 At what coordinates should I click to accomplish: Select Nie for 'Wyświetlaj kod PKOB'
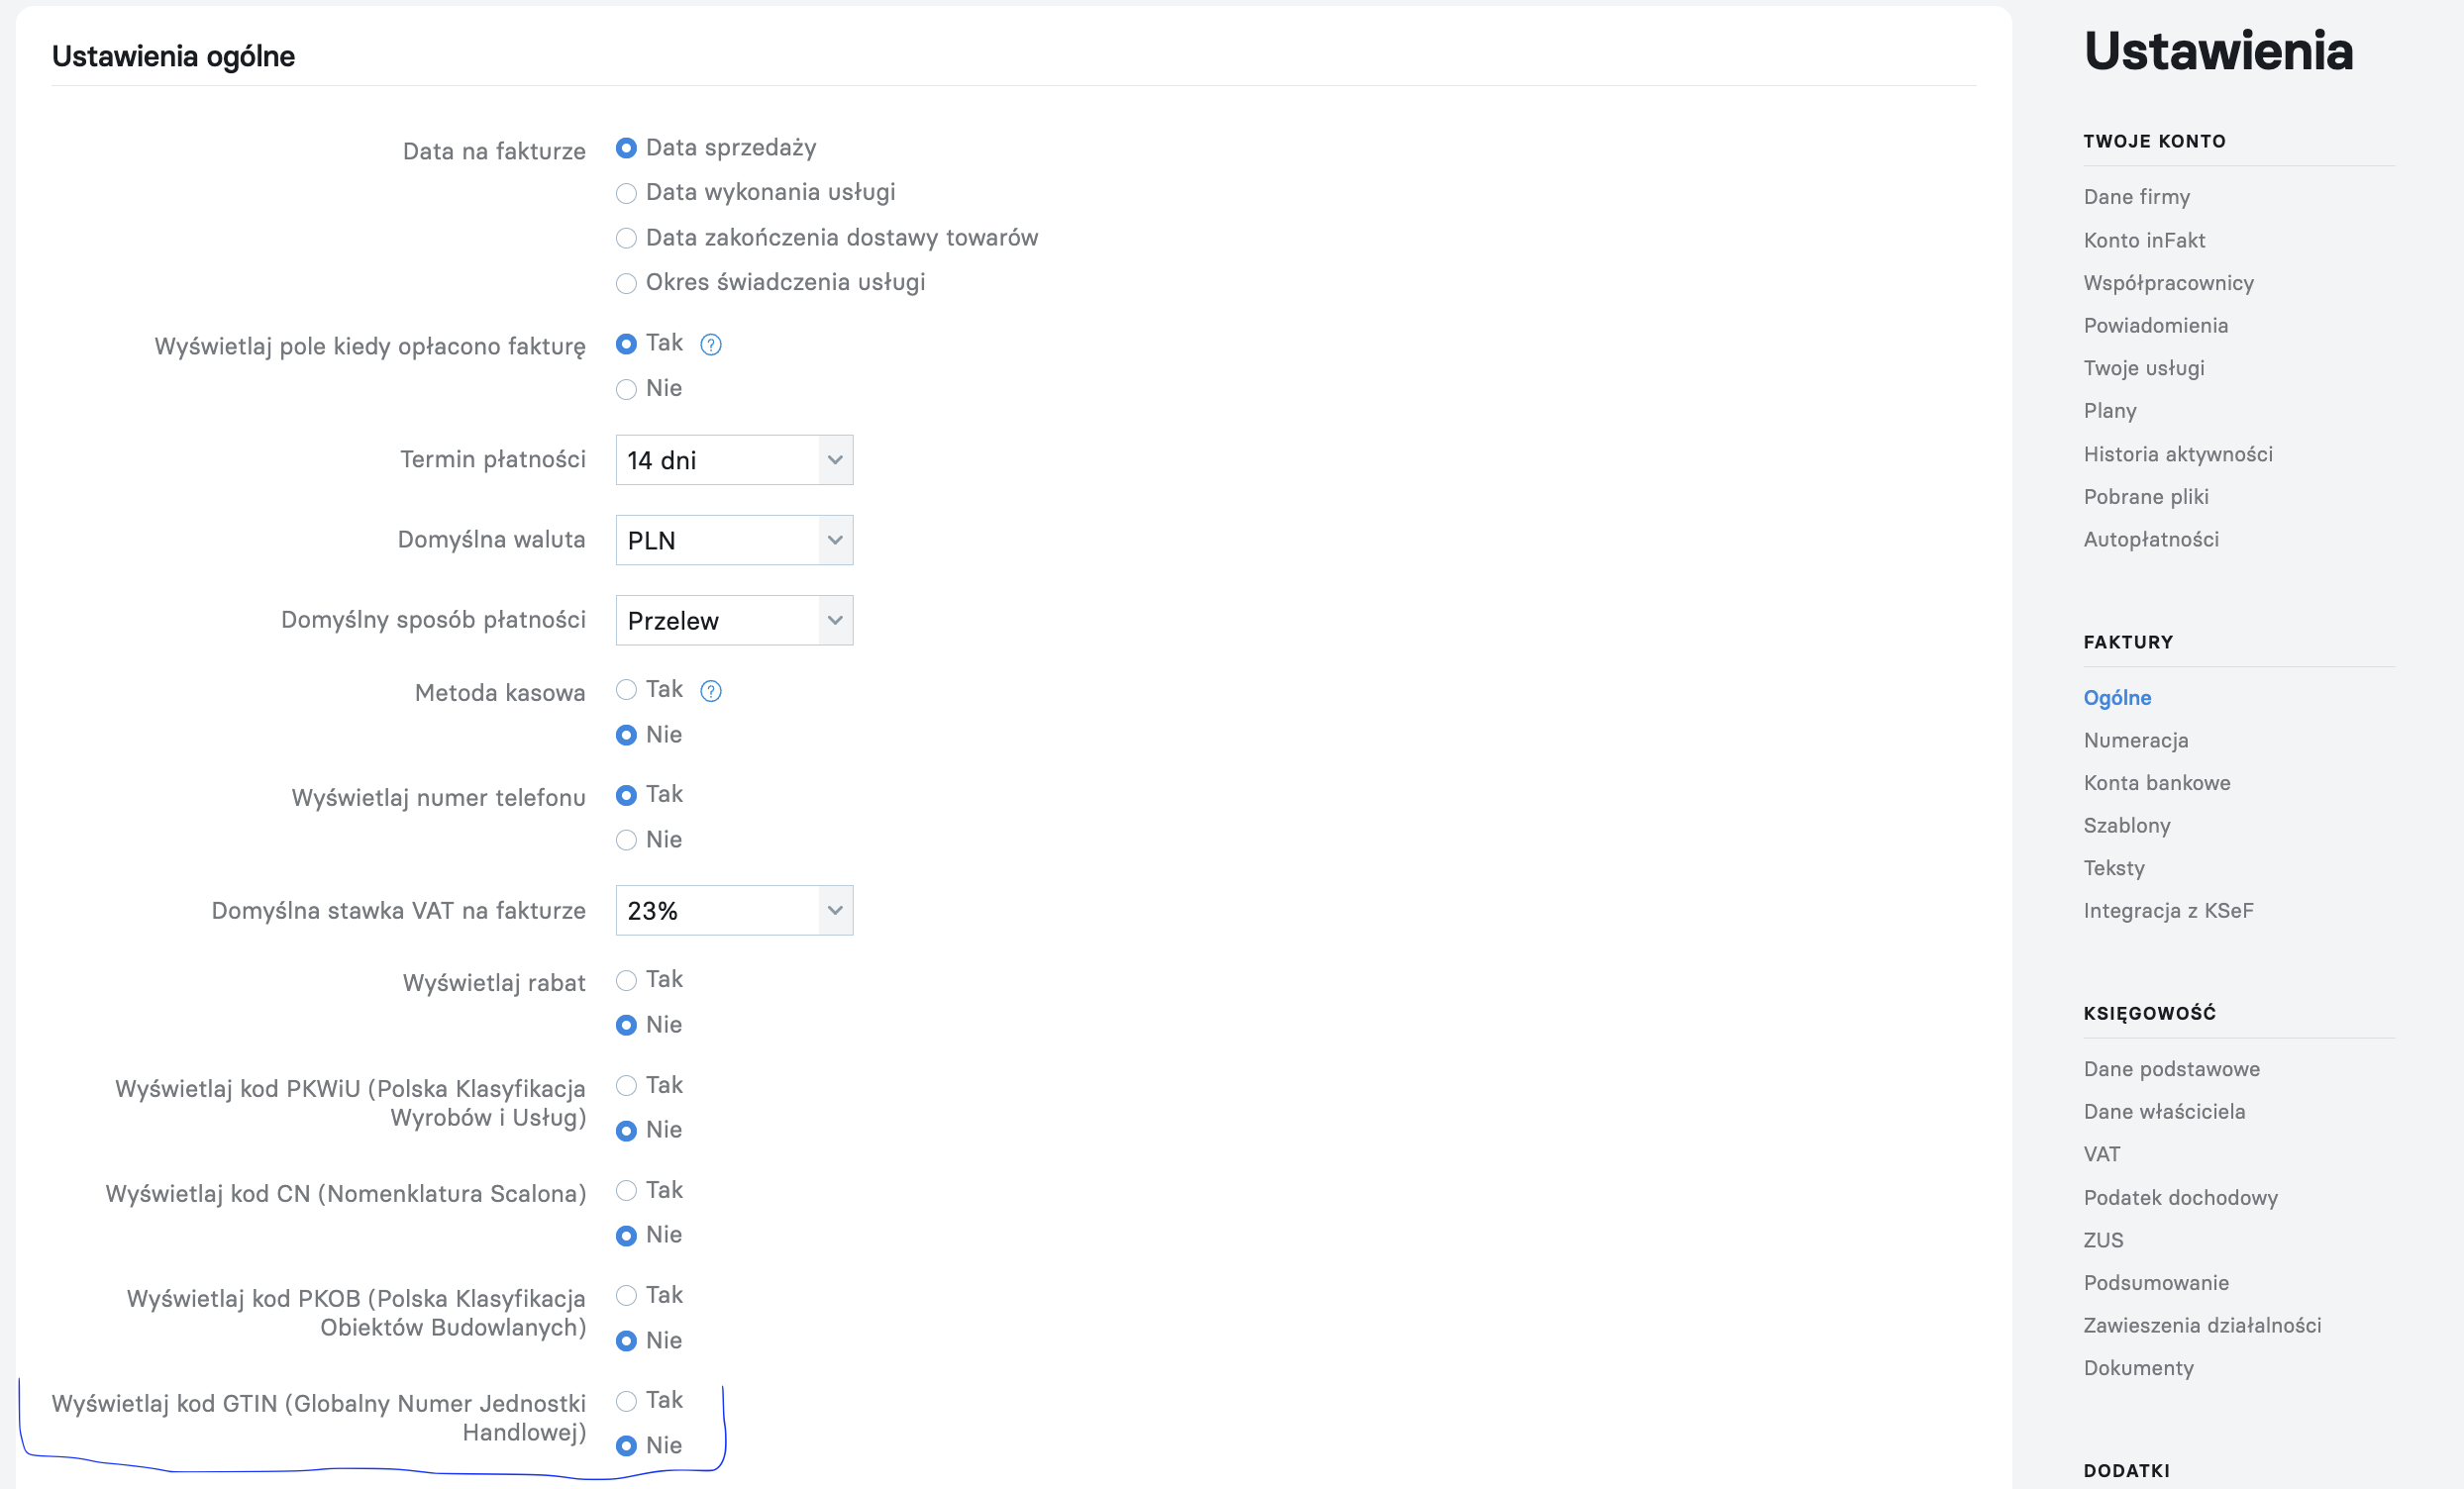tap(626, 1341)
